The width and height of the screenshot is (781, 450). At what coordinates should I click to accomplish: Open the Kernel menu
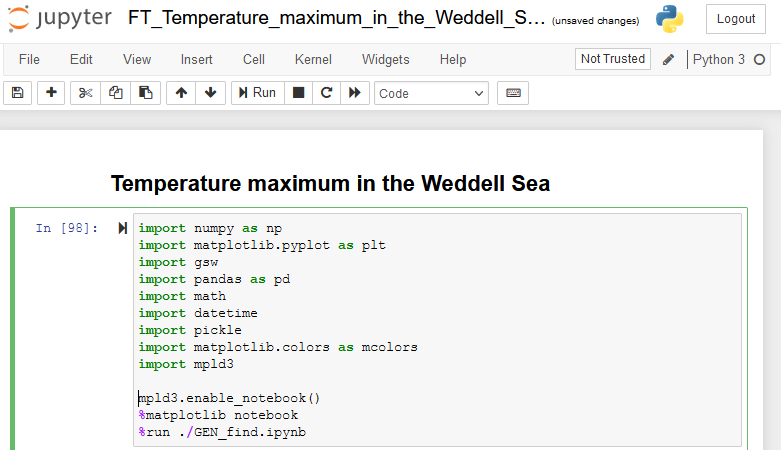313,59
